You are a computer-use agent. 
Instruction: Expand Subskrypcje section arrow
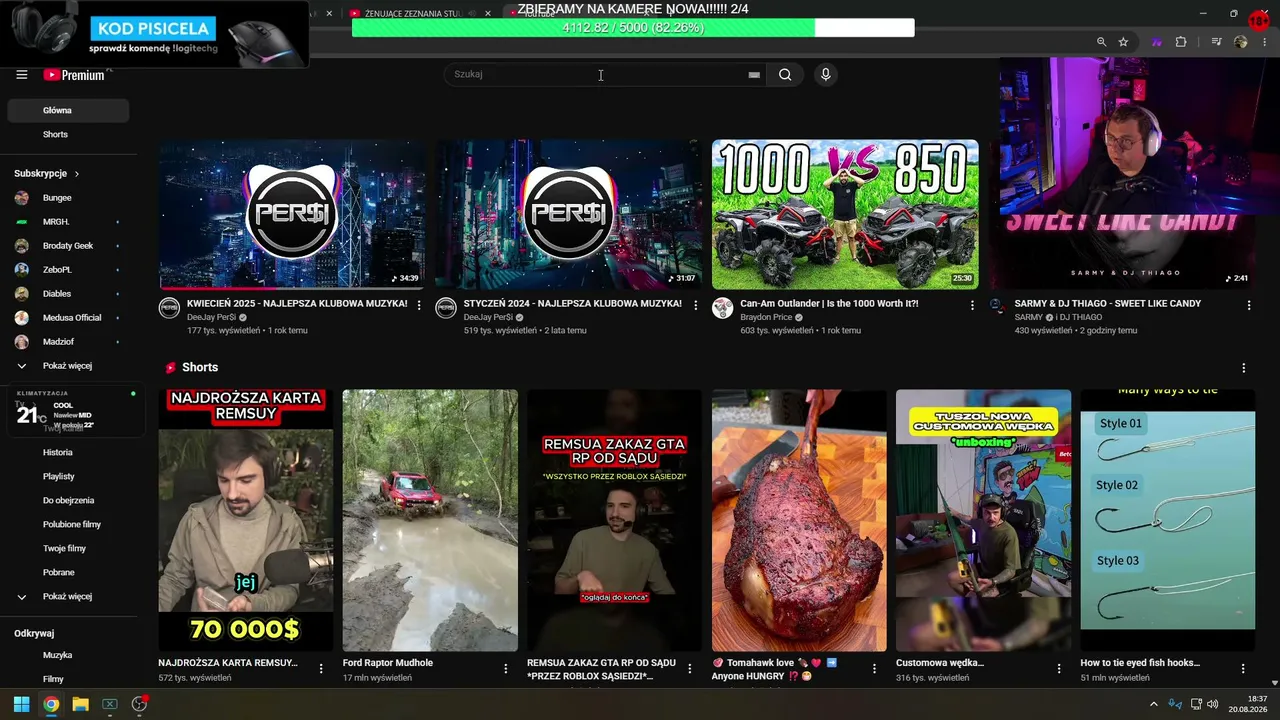tap(77, 174)
